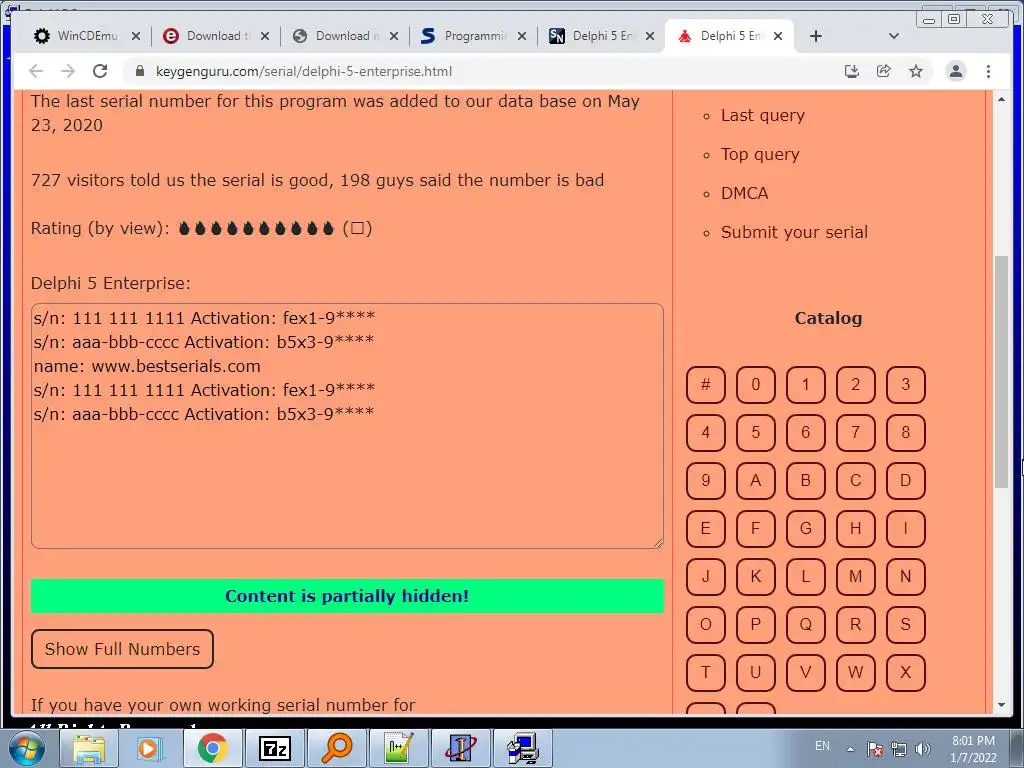Close the active Delphi 5 tab

(778, 36)
